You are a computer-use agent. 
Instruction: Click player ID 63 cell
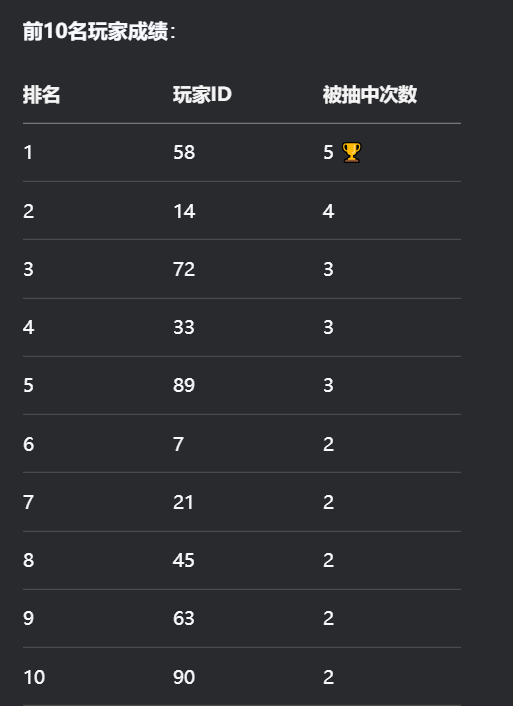click(x=184, y=618)
